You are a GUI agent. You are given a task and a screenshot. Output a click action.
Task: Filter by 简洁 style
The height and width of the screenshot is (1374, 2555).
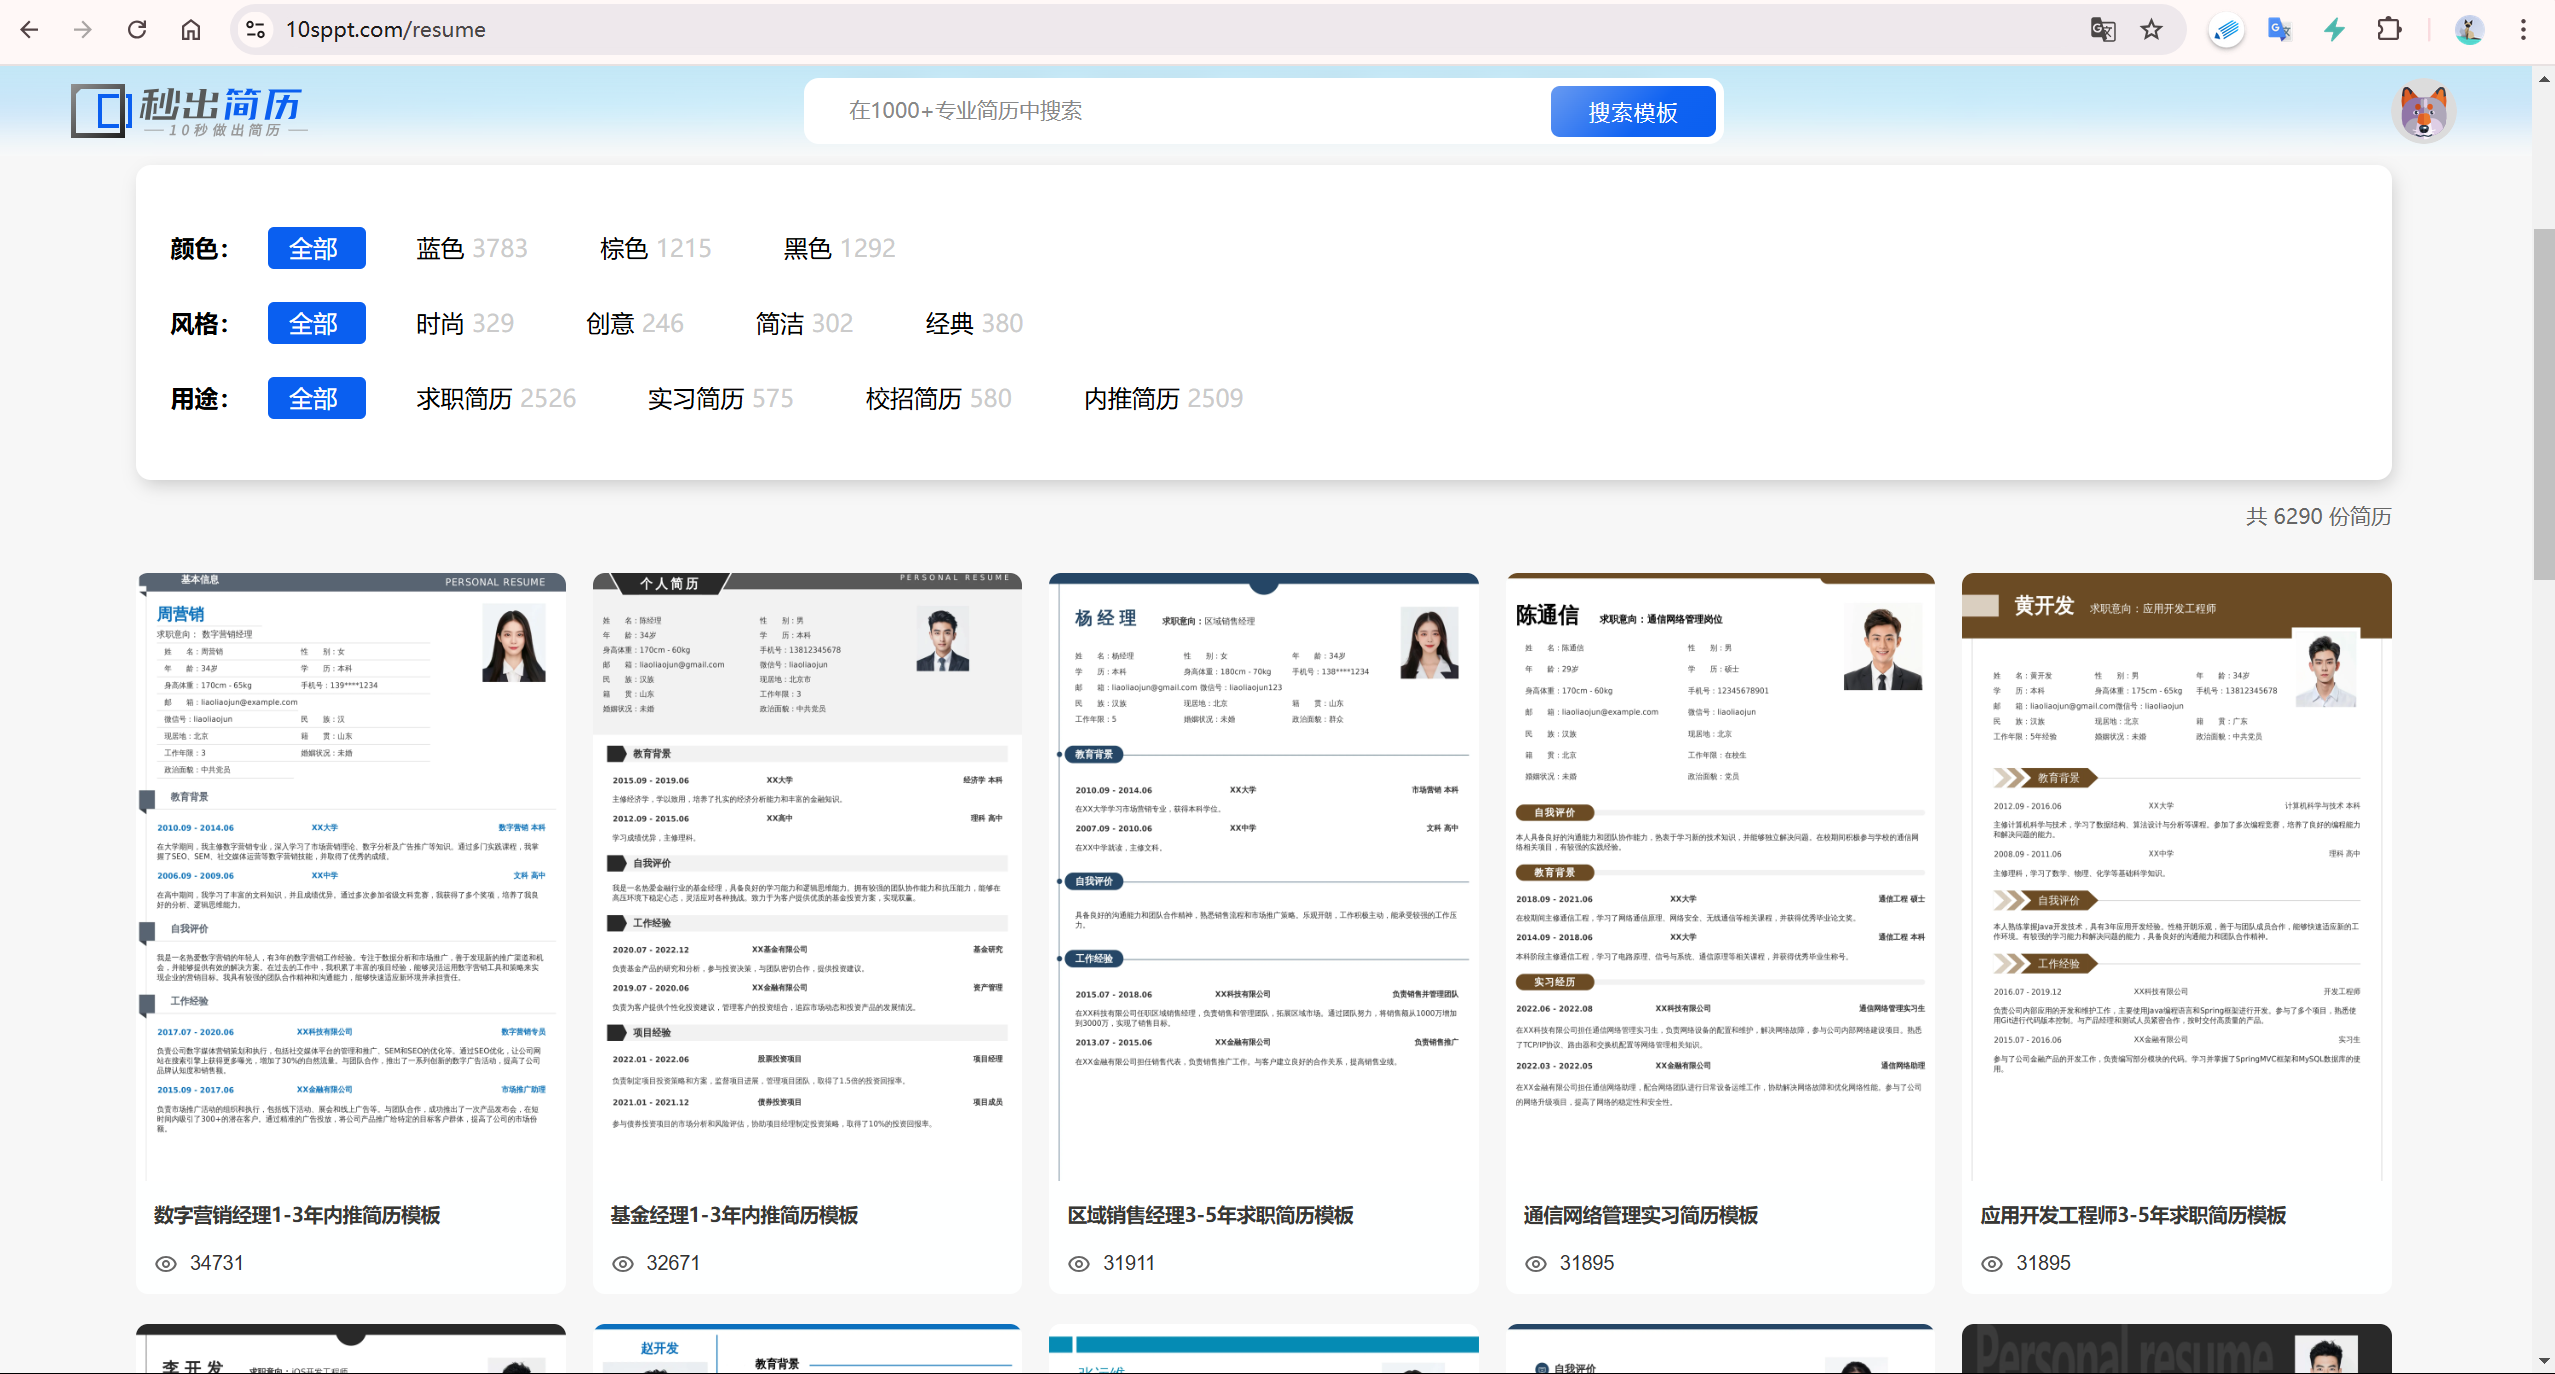[x=804, y=323]
